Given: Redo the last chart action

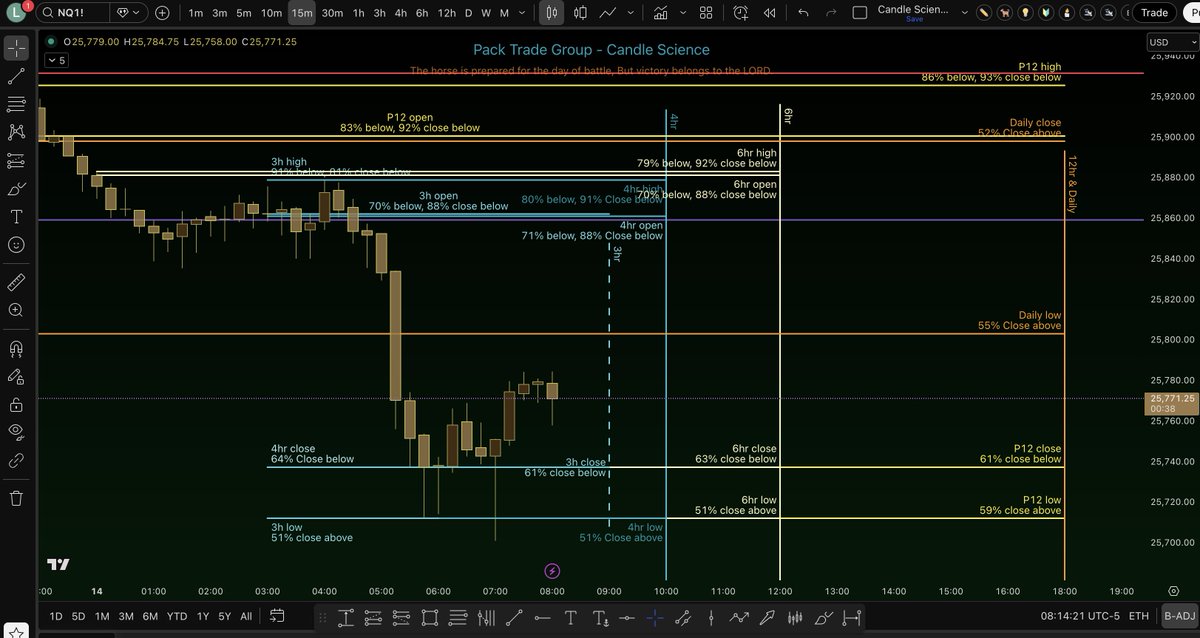Looking at the screenshot, I should [x=830, y=13].
